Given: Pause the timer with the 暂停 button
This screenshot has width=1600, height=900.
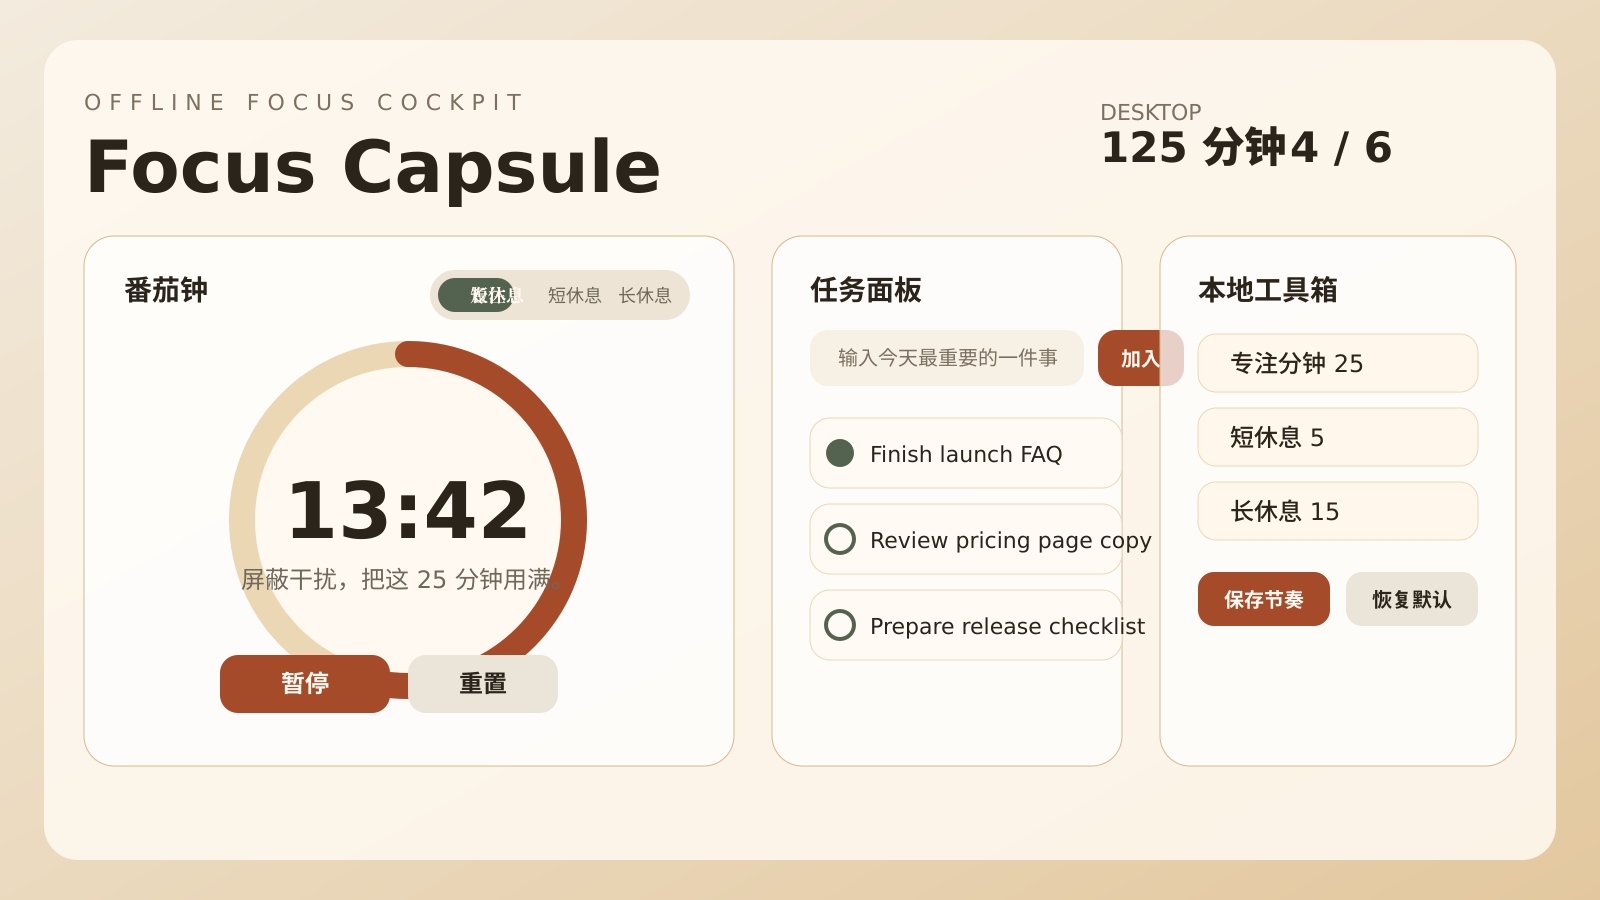Looking at the screenshot, I should (x=305, y=684).
